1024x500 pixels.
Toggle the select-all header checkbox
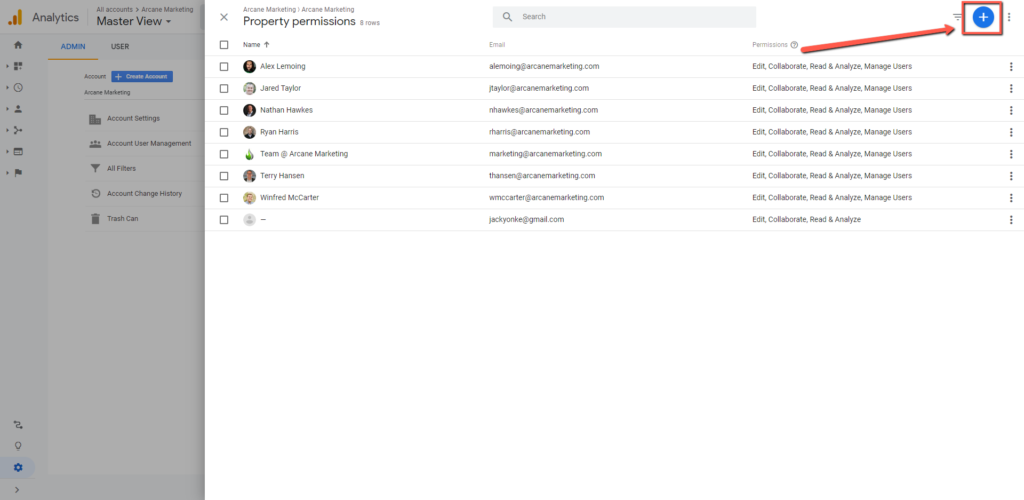pos(224,45)
